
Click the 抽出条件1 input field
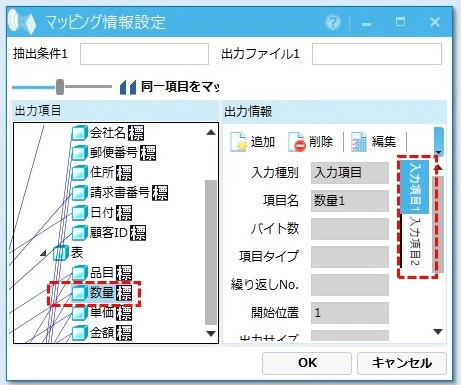[x=144, y=54]
